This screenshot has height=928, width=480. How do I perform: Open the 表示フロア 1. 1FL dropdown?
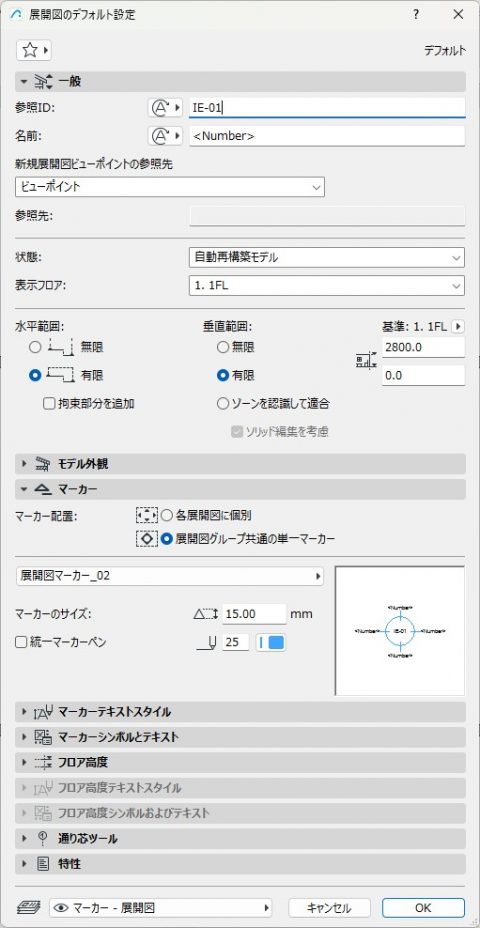tap(327, 285)
